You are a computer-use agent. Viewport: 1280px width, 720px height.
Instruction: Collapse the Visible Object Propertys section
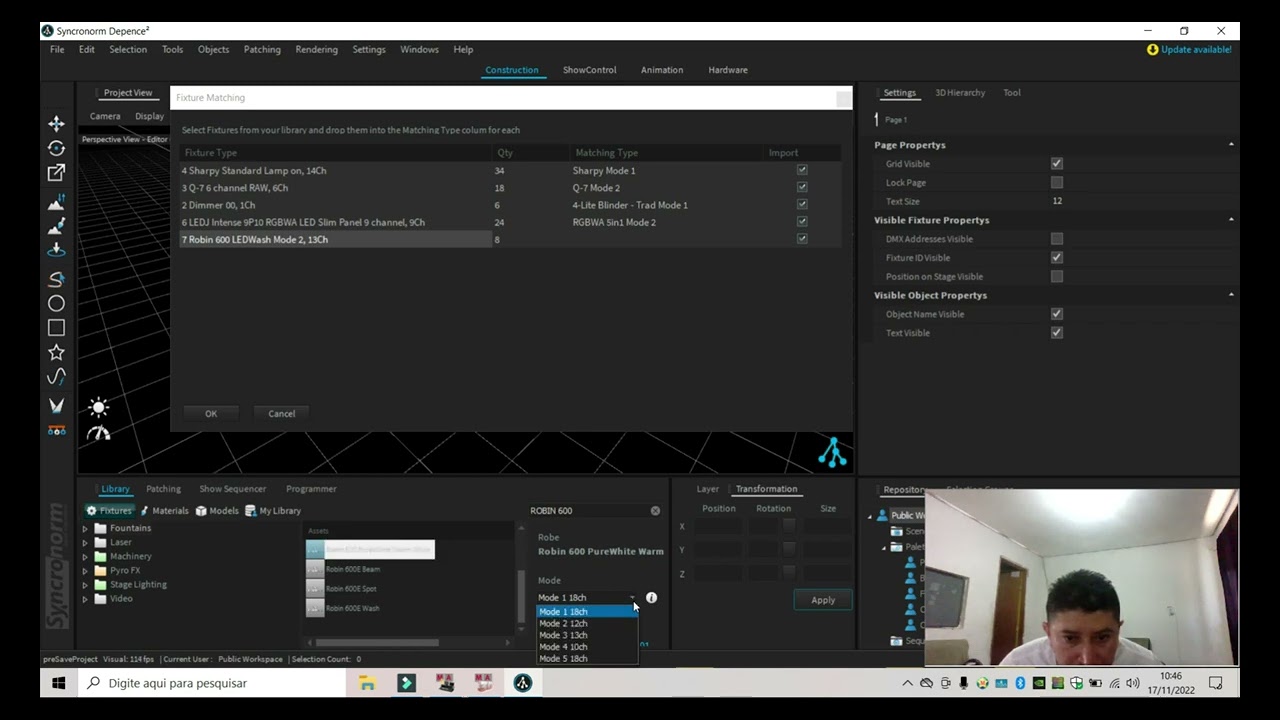tap(1231, 294)
